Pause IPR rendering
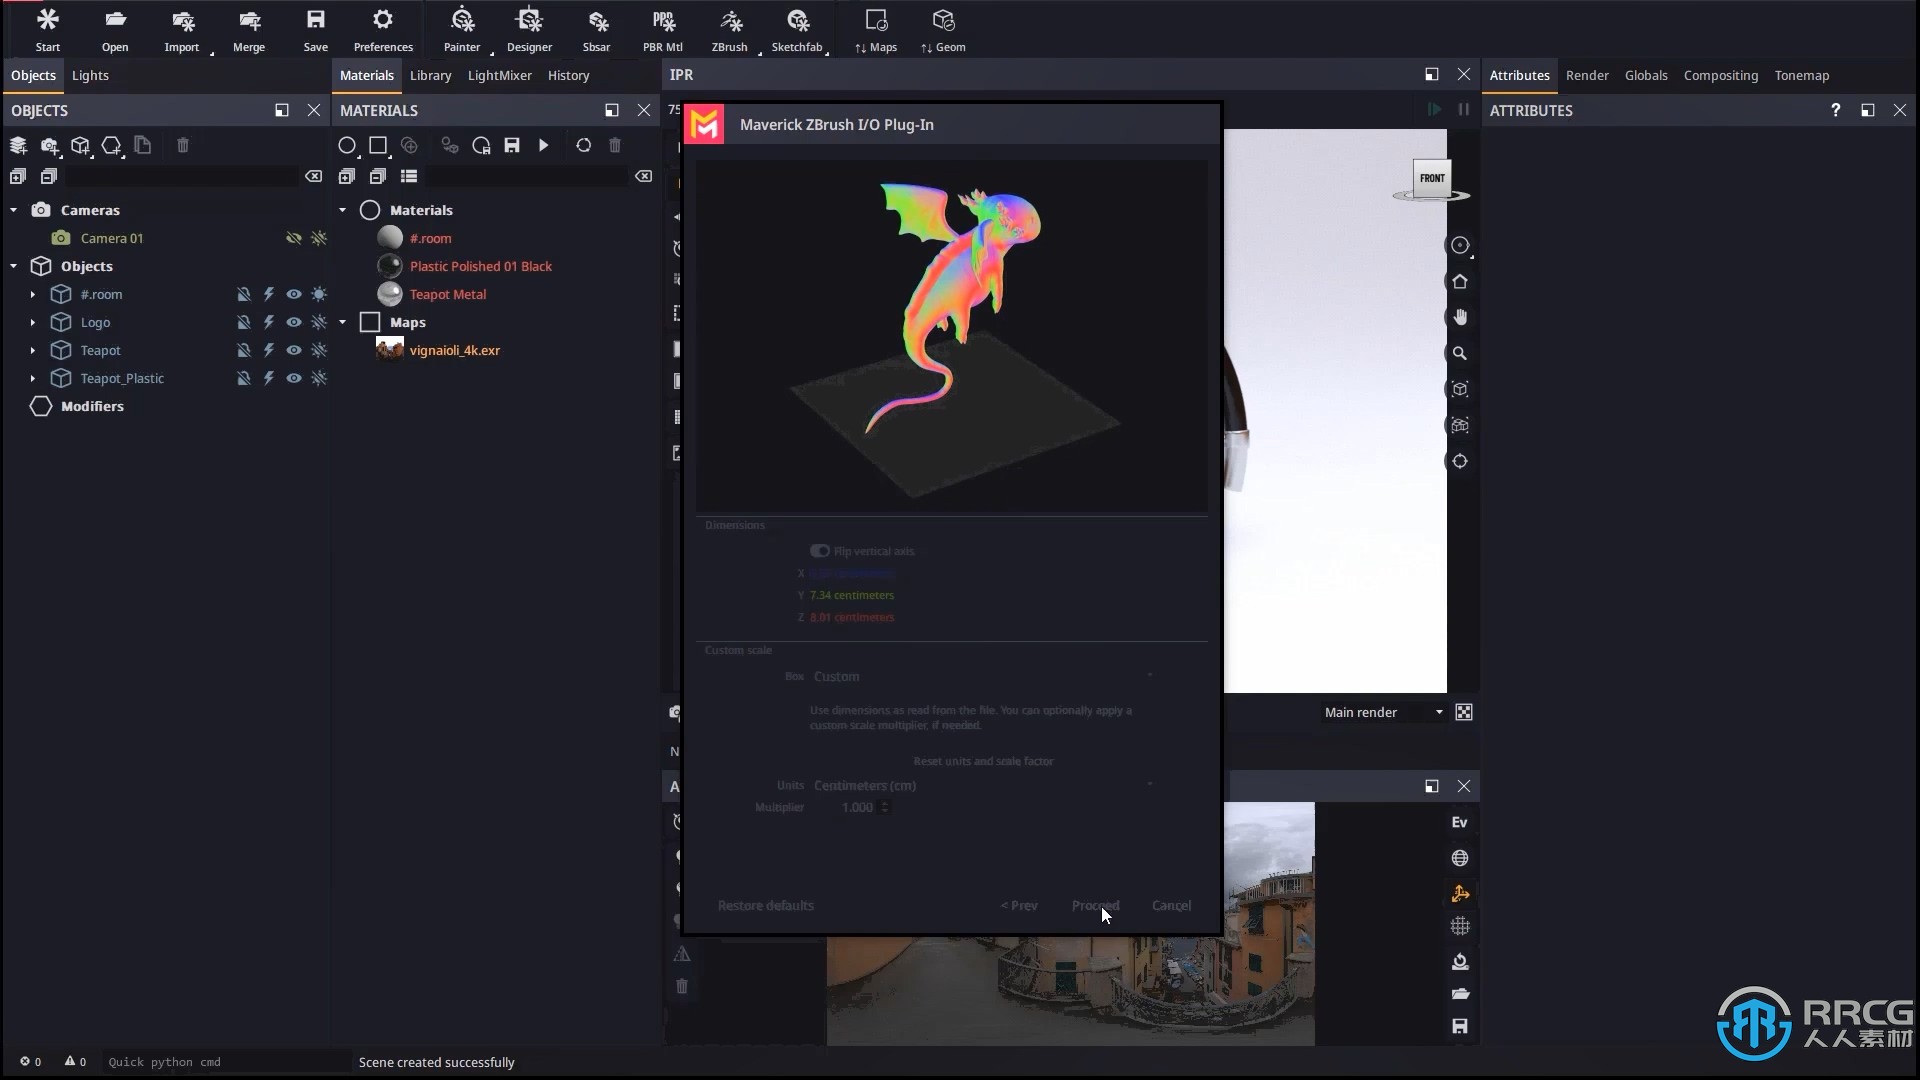 click(x=1464, y=110)
